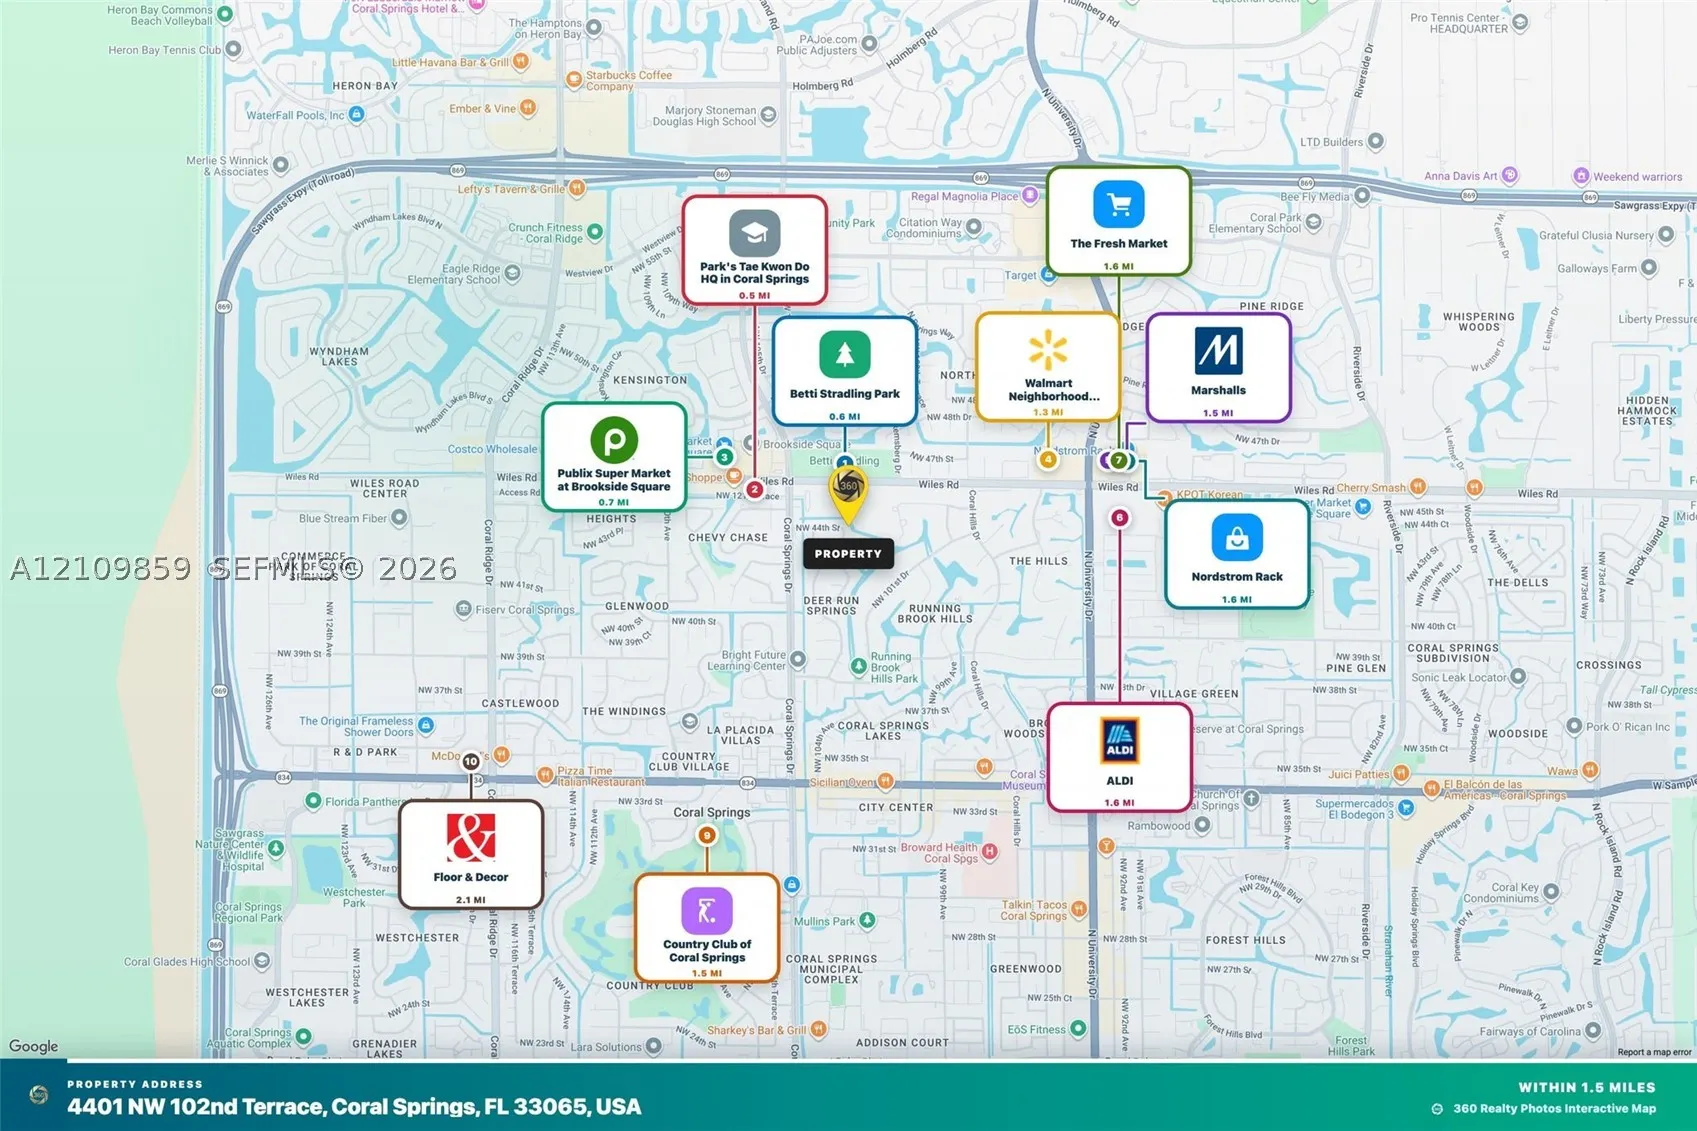Select red map marker number 2
Viewport: 1697px width, 1131px height.
pyautogui.click(x=755, y=489)
